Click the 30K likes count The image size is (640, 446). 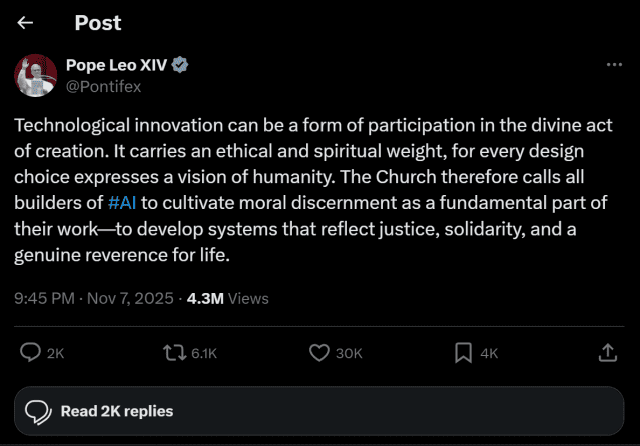pos(349,353)
